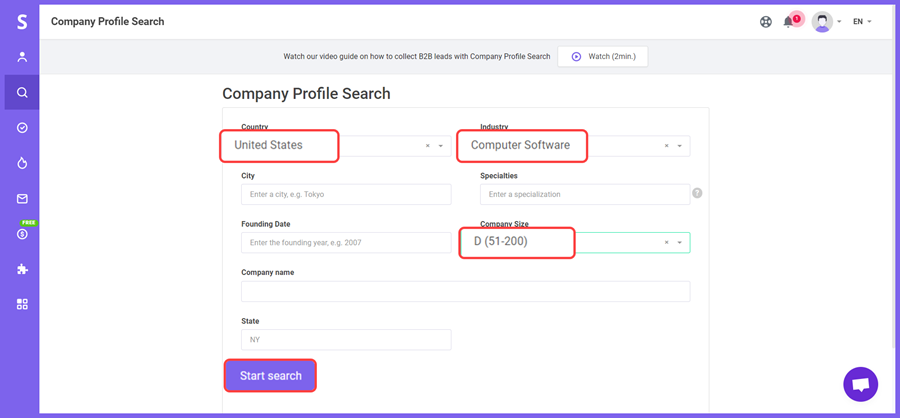
Task: Expand the Country dropdown arrow
Action: (x=441, y=146)
